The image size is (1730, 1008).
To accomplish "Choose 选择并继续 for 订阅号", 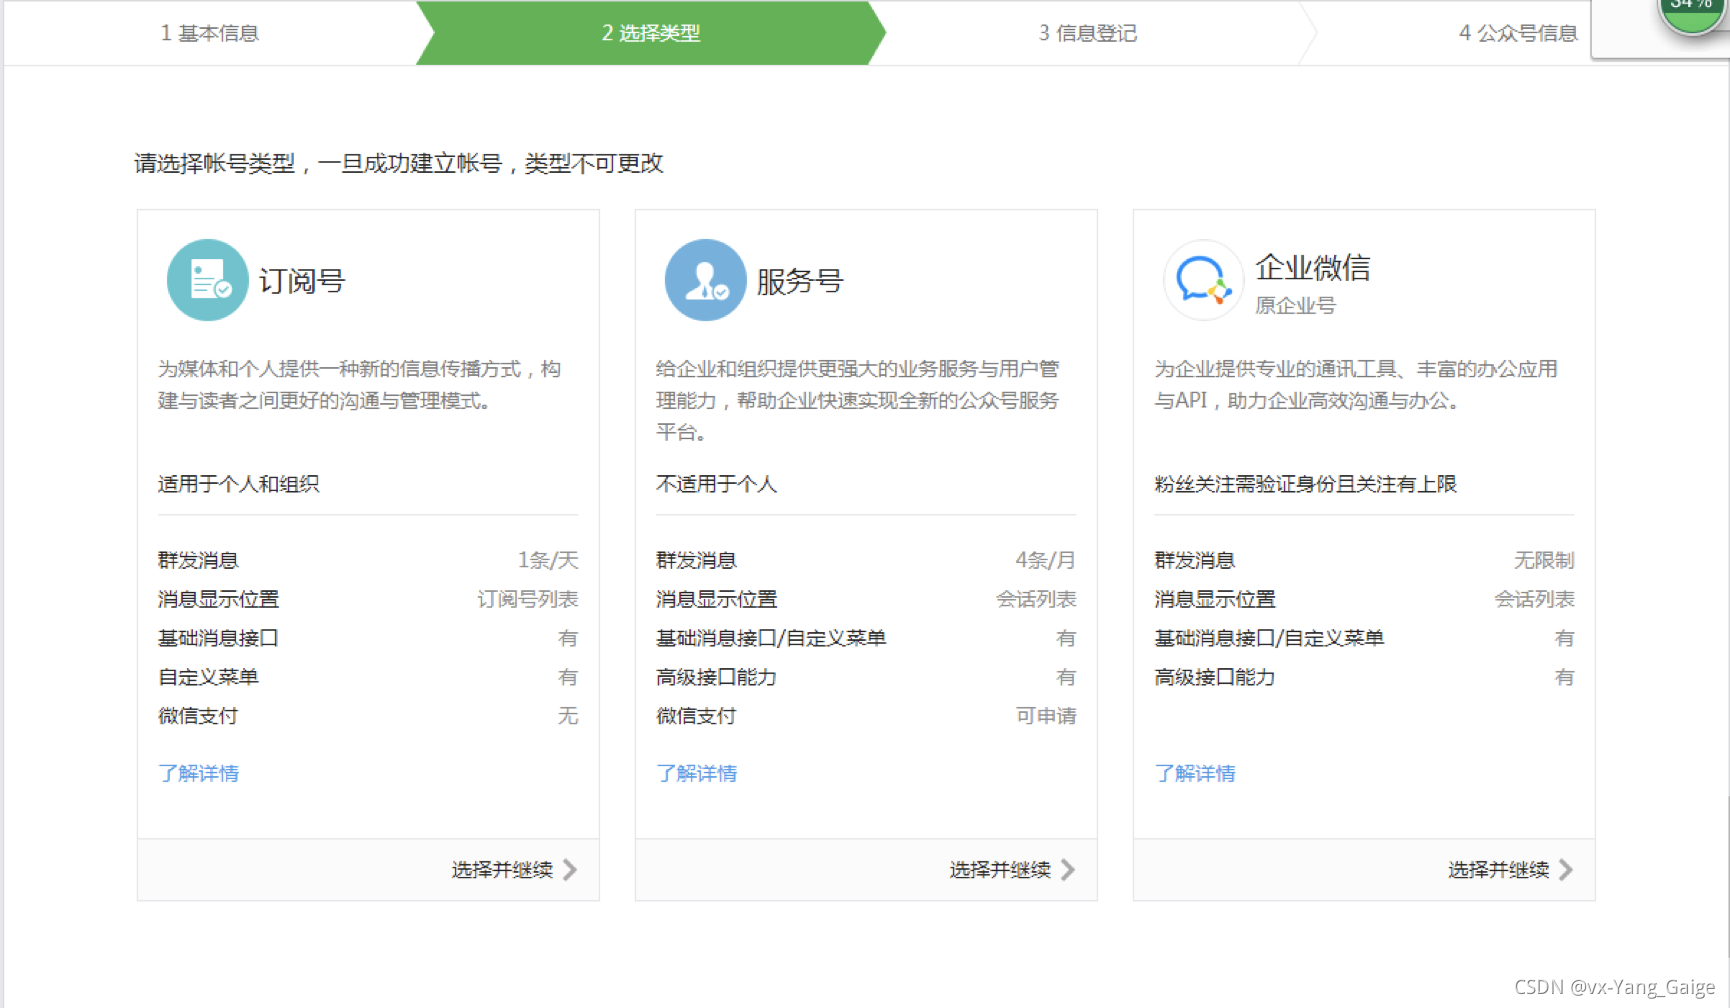I will 514,870.
